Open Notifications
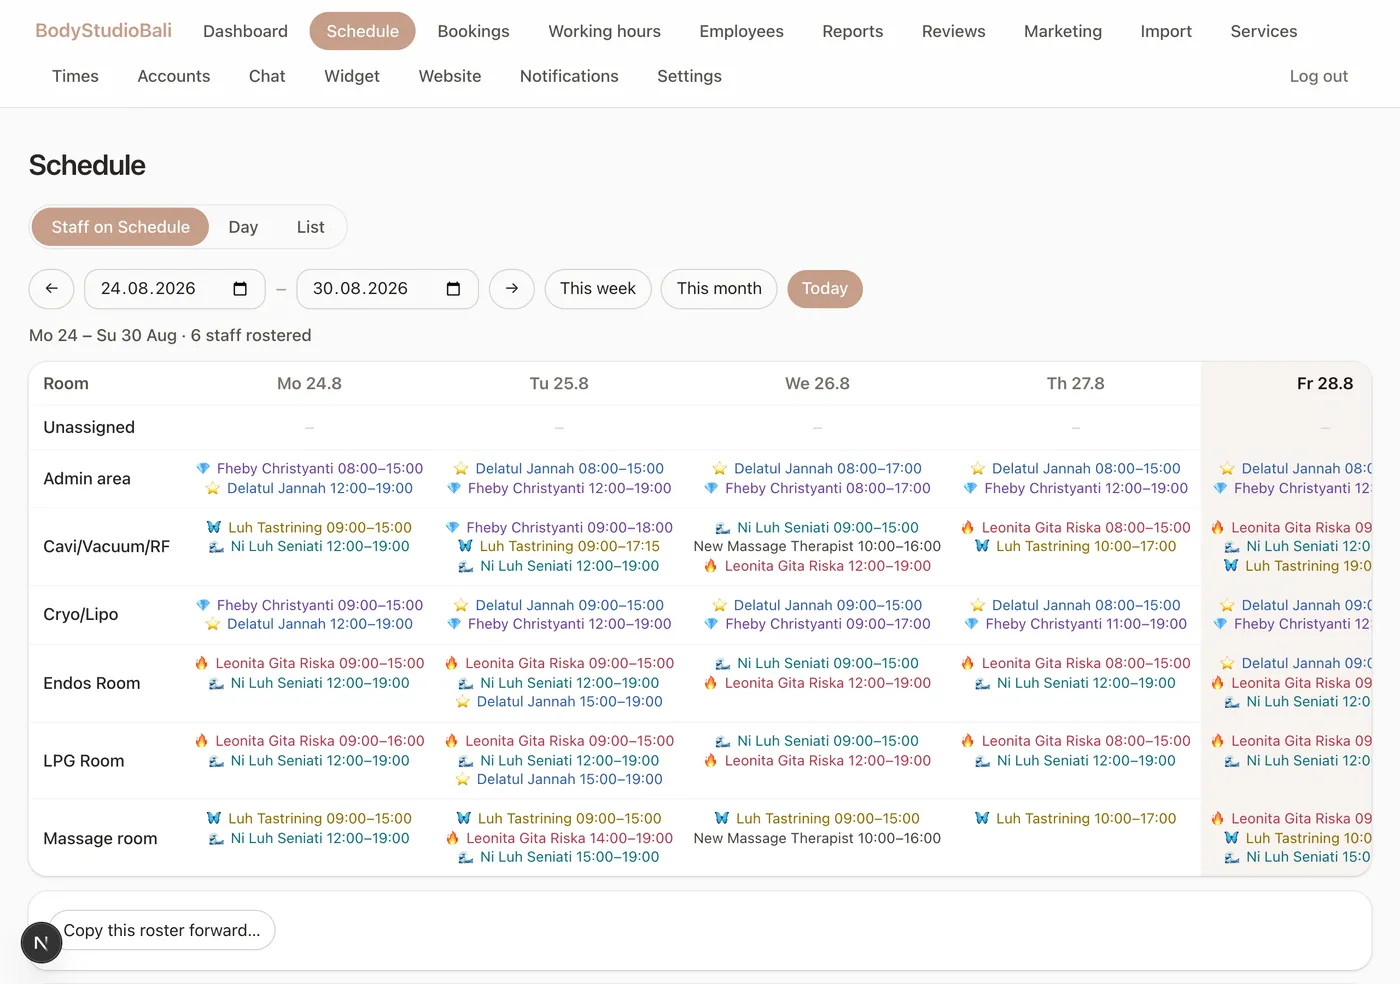 [569, 76]
